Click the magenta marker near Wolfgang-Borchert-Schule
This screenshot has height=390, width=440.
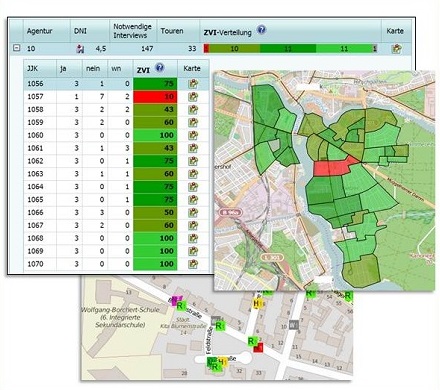175,301
